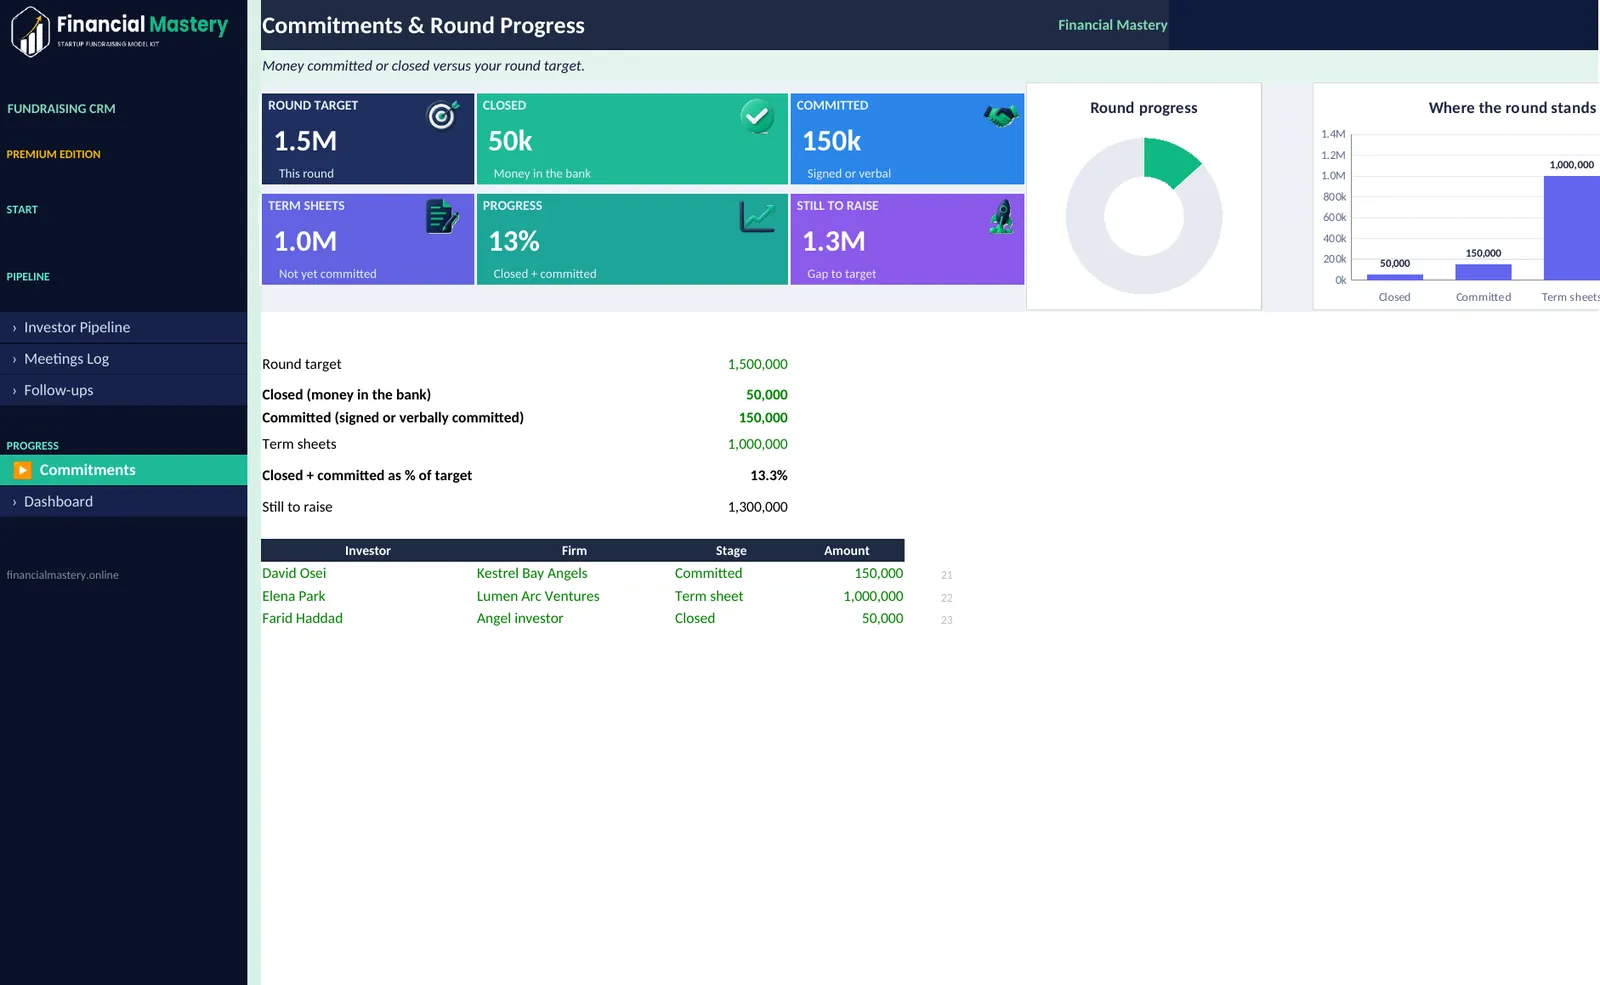Click the handshake icon on Committed card
Screen dimensions: 1600x985
click(x=1000, y=116)
